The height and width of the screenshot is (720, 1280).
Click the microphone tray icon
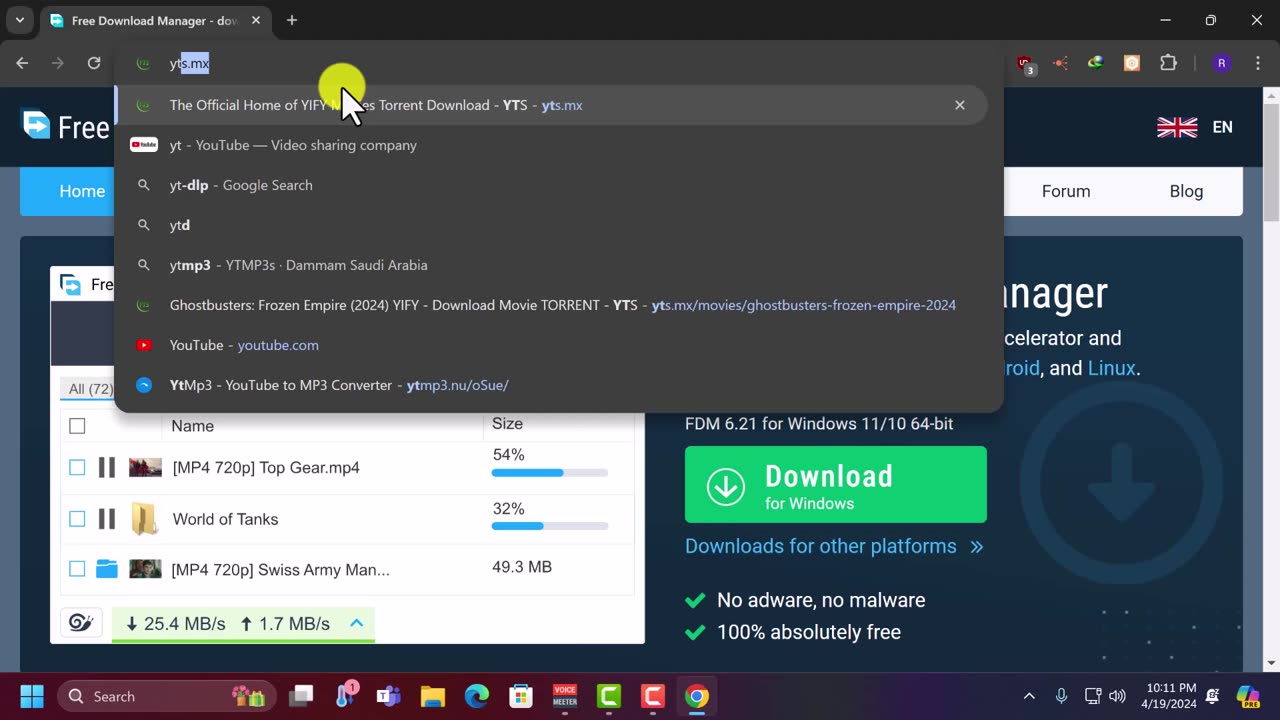pos(1061,696)
